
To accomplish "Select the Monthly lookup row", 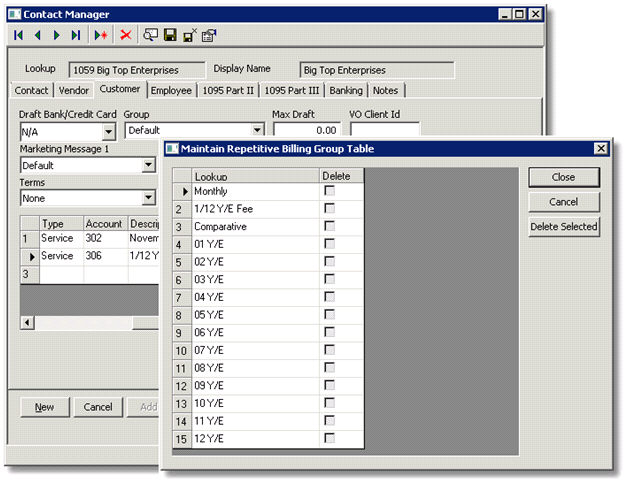I will point(256,191).
